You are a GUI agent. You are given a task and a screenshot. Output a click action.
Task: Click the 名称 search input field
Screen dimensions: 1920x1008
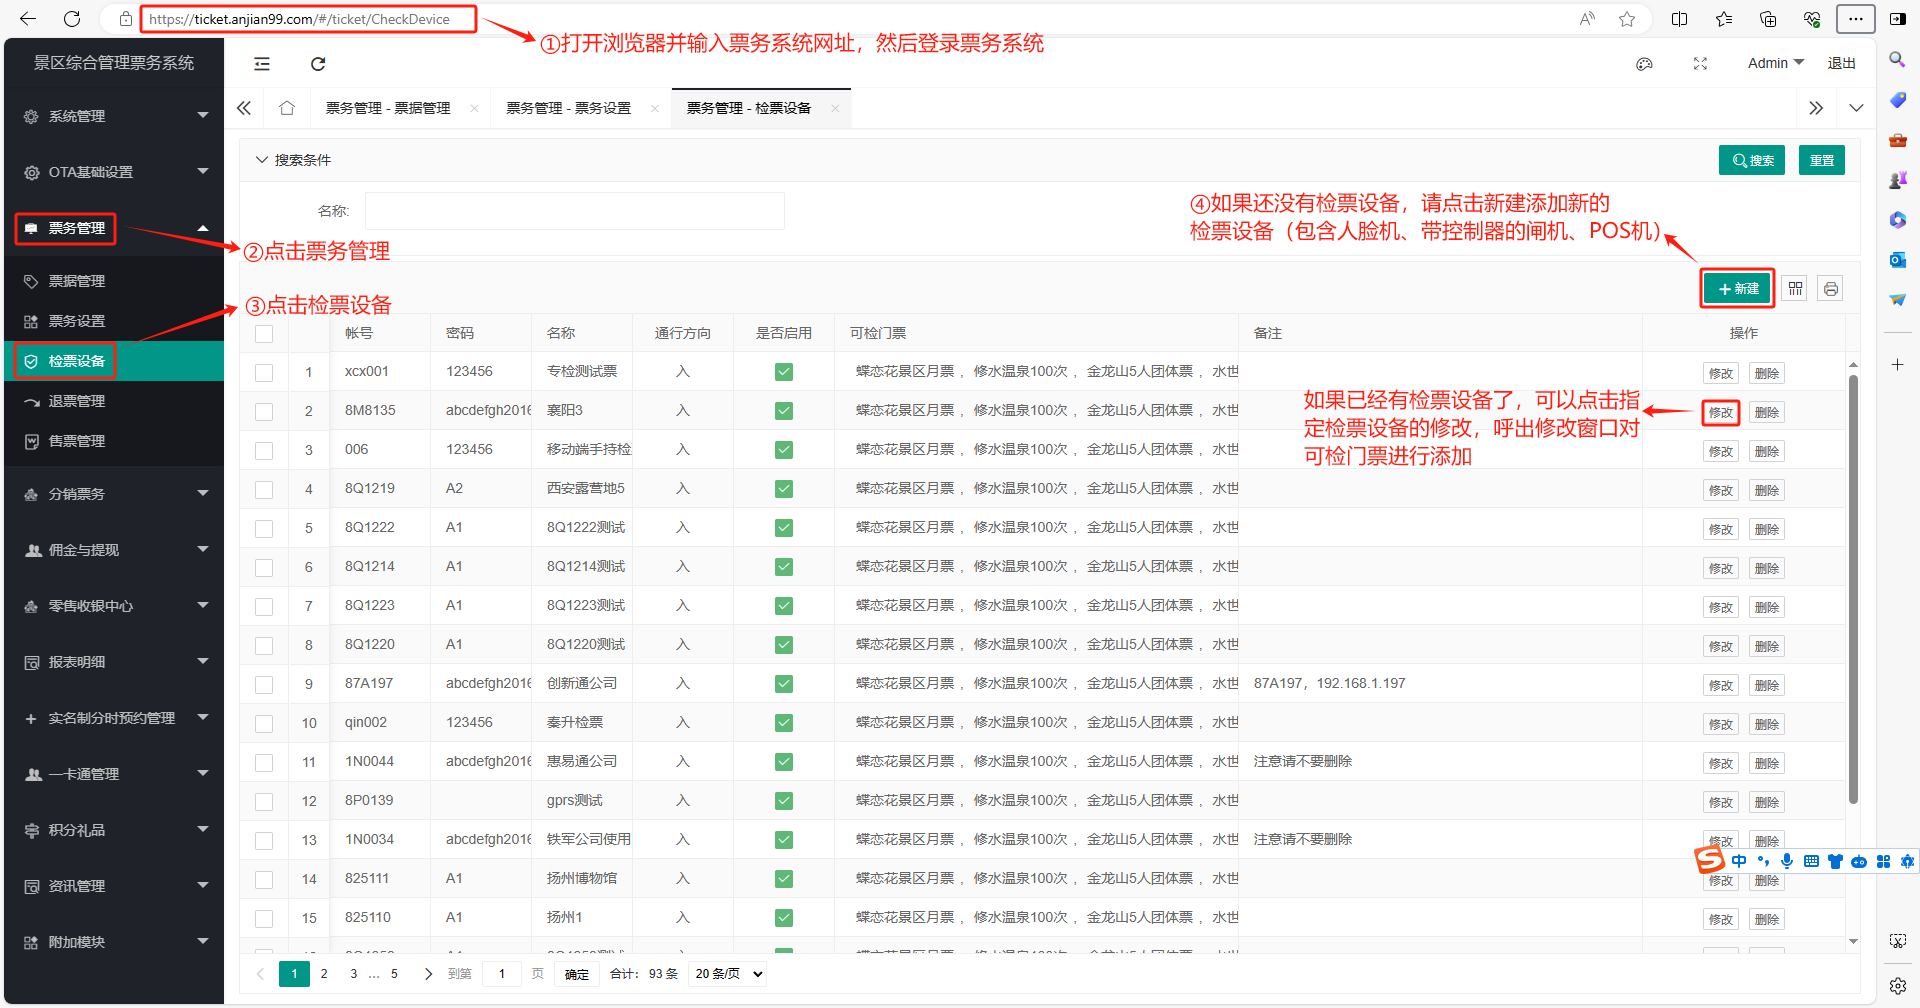(575, 211)
